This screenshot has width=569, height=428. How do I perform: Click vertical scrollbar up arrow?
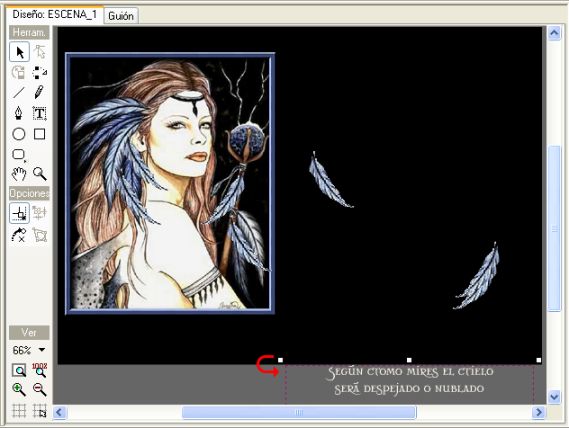coord(554,33)
